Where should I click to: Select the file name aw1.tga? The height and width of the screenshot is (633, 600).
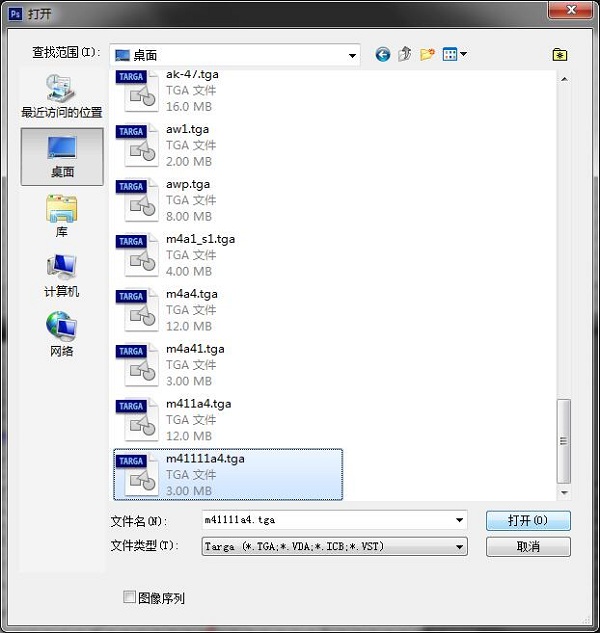[x=187, y=129]
